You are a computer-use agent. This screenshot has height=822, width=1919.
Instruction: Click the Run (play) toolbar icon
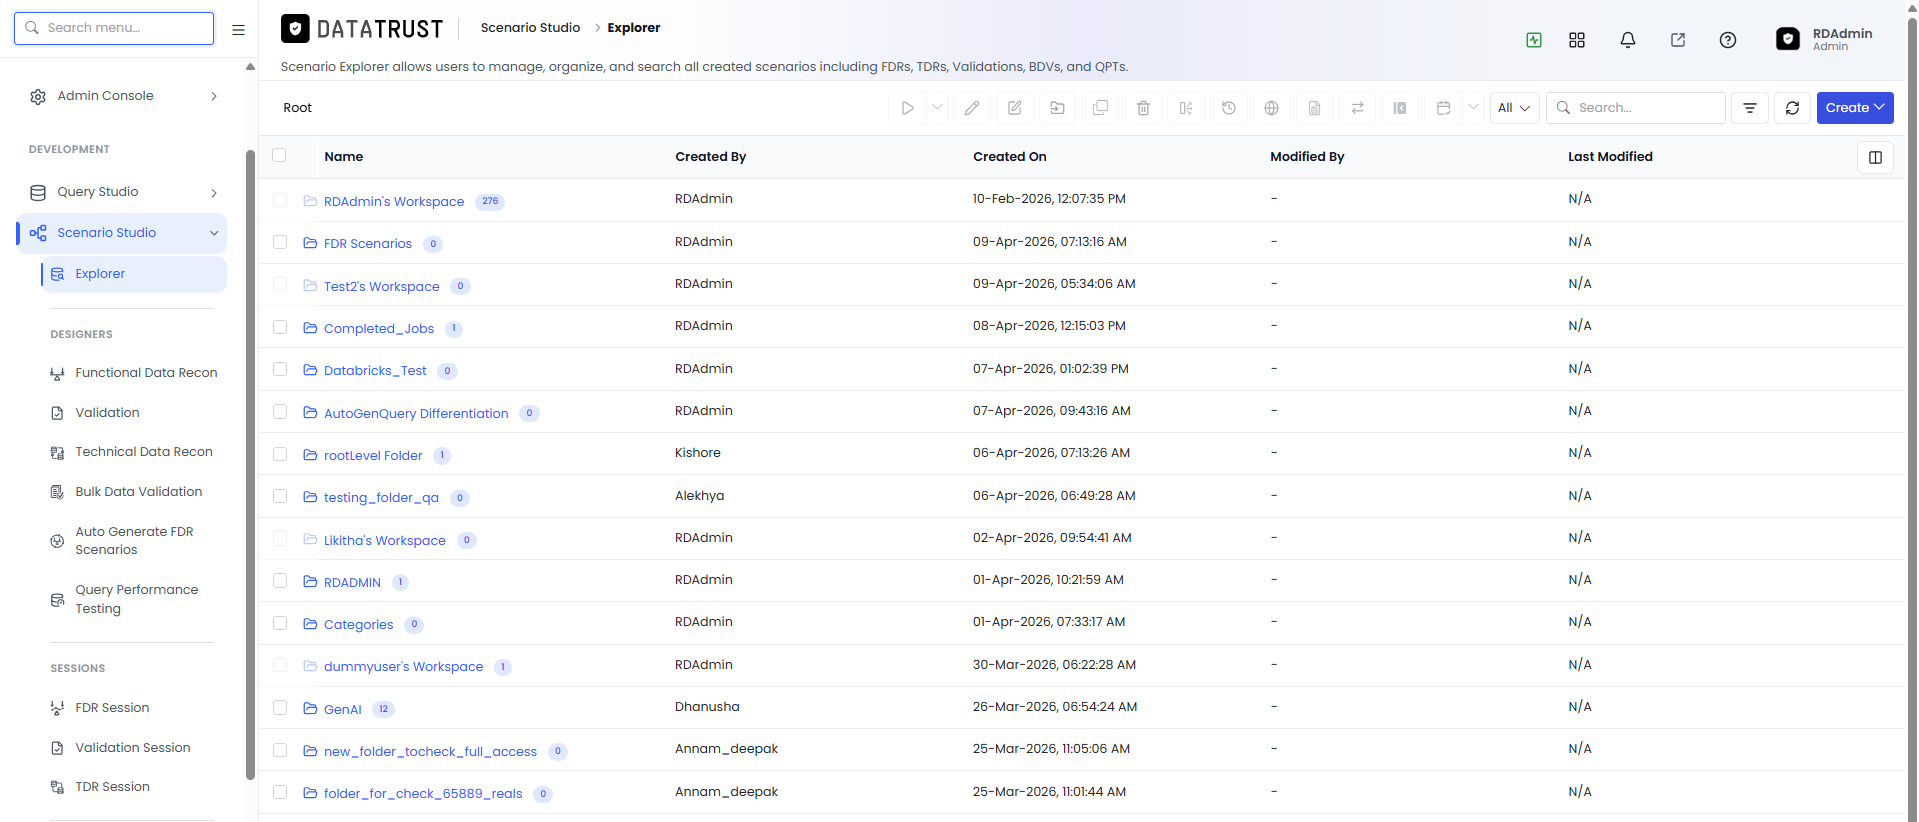[907, 108]
